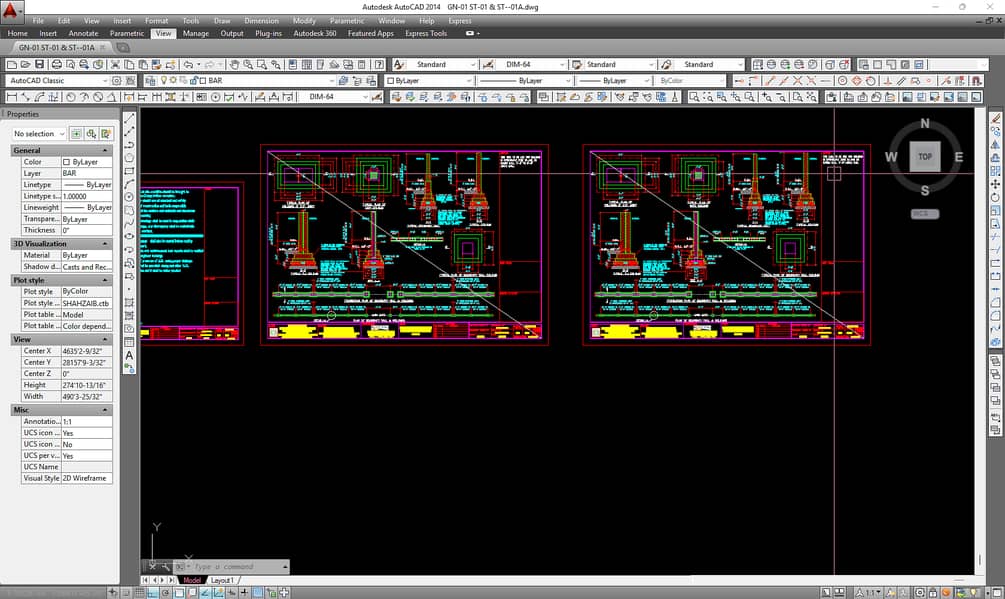Click the TOP face of ViewCube
This screenshot has height=599, width=1005.
(x=925, y=156)
